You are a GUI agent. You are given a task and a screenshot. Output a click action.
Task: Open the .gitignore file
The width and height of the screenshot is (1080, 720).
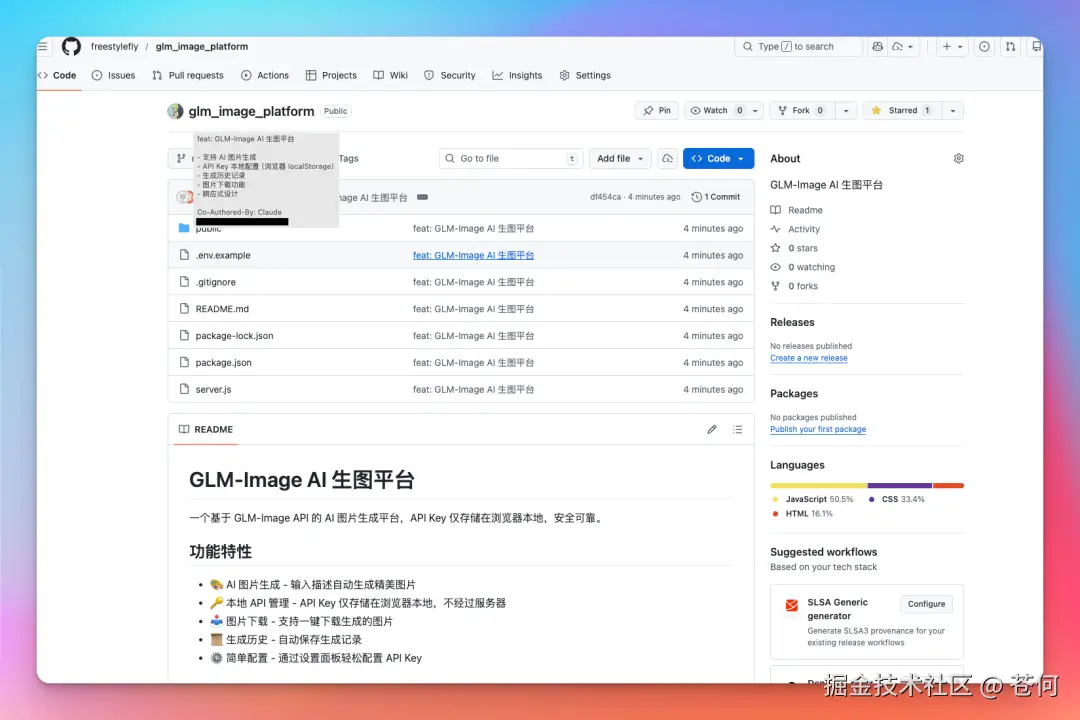(216, 282)
